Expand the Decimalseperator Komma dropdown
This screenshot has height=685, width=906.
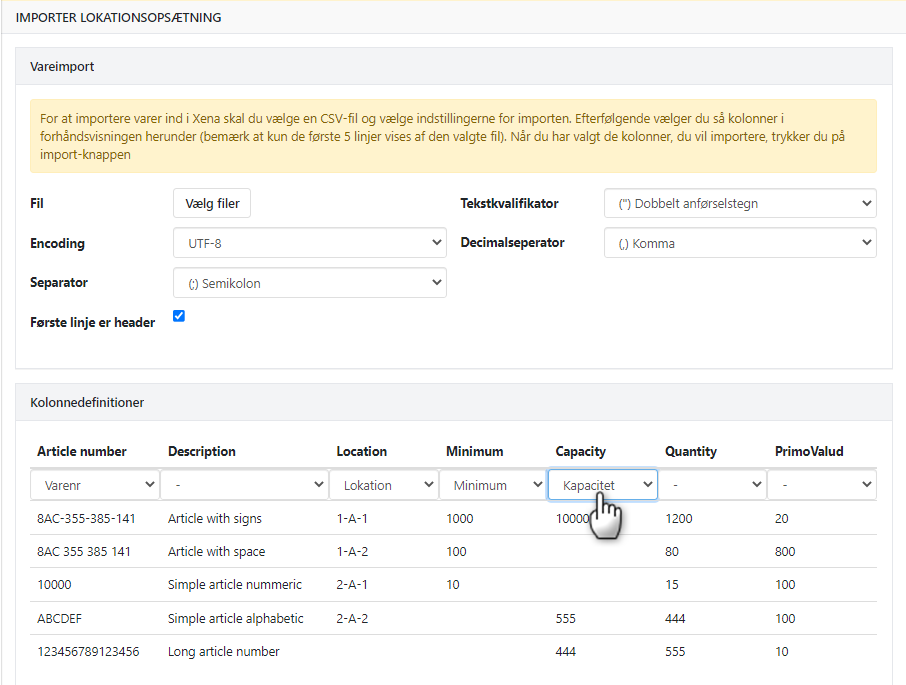tap(739, 243)
